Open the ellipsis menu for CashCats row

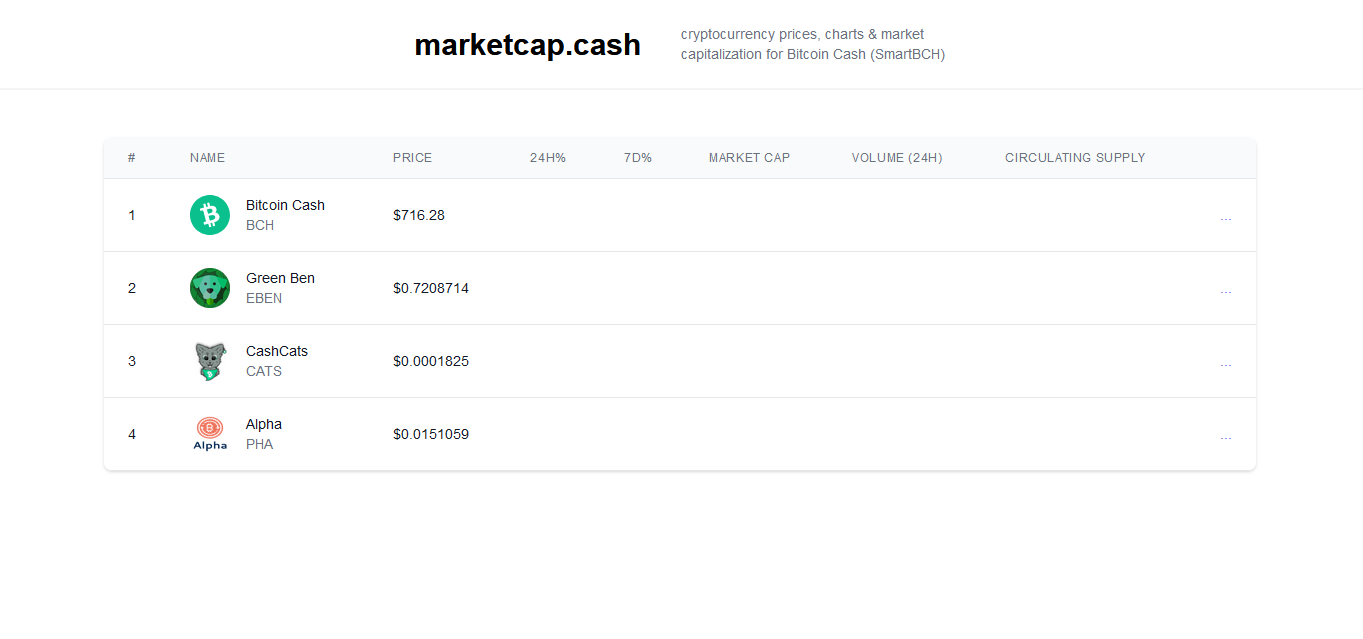click(x=1226, y=363)
